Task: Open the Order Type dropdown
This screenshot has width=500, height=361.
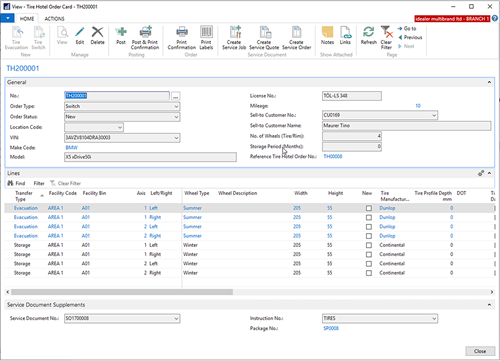Action: [x=176, y=106]
